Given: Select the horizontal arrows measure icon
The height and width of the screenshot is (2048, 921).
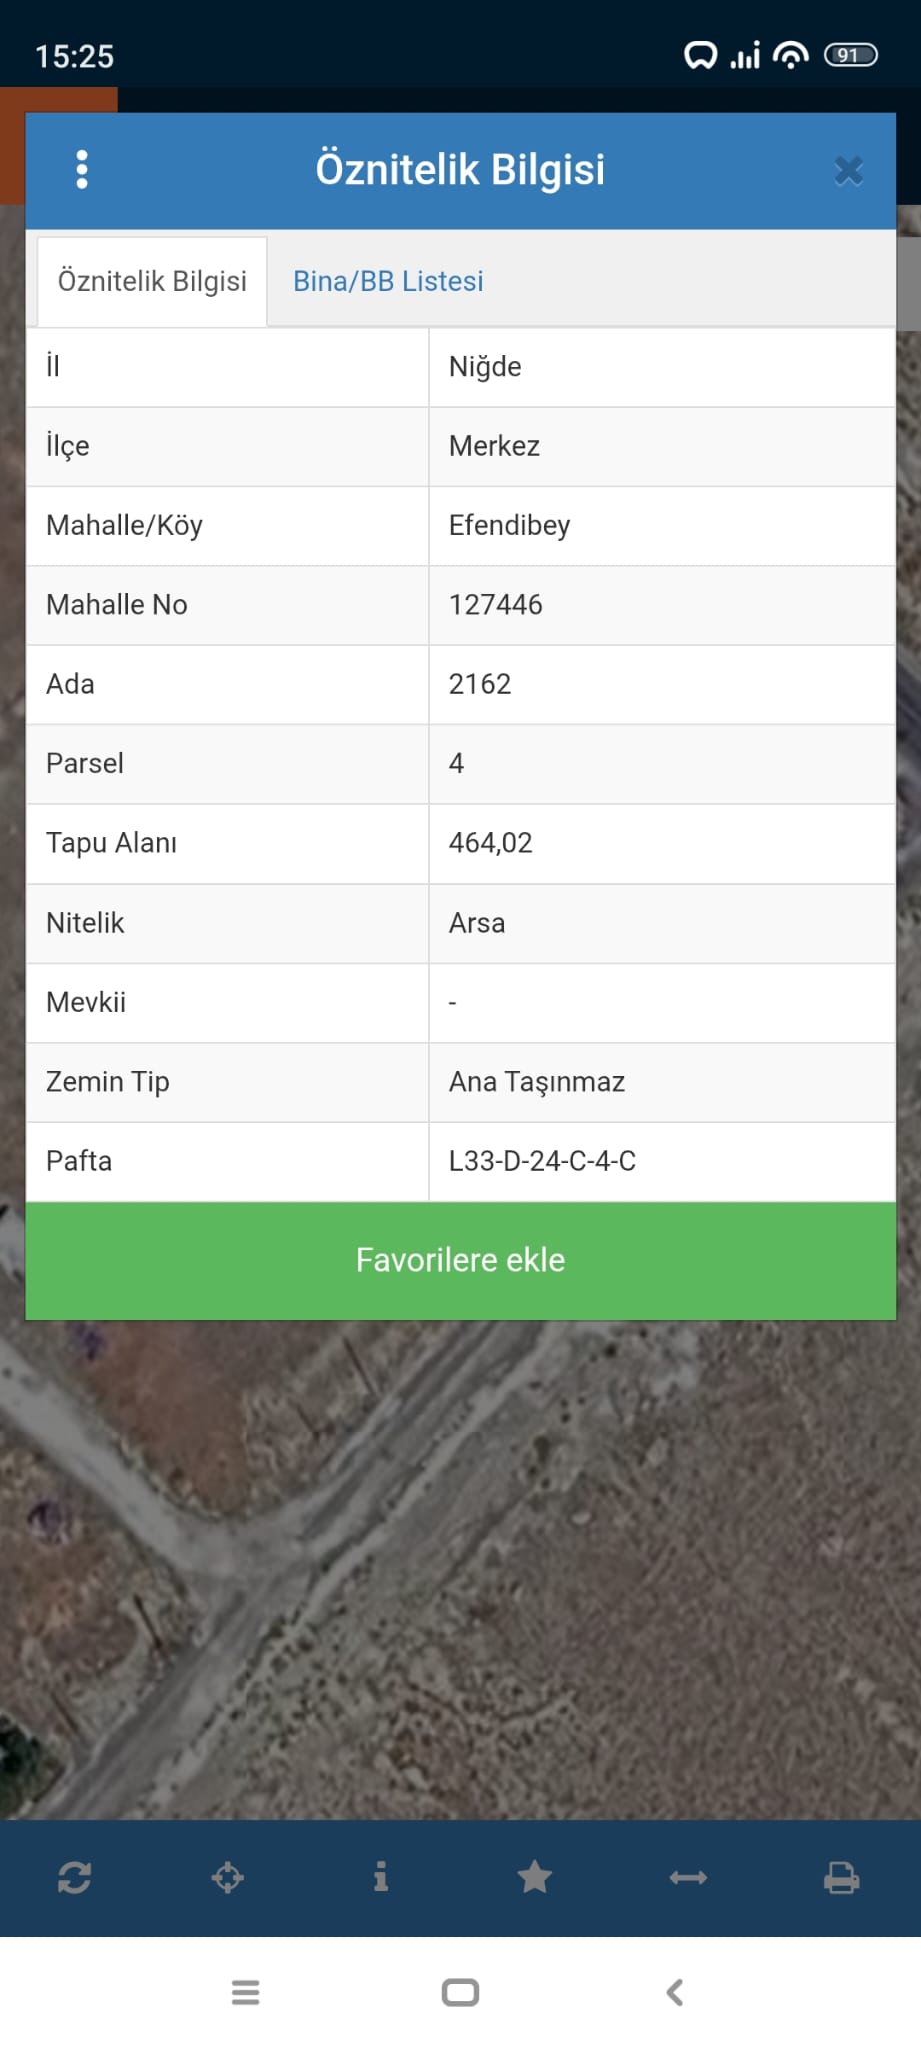Looking at the screenshot, I should coord(688,1878).
